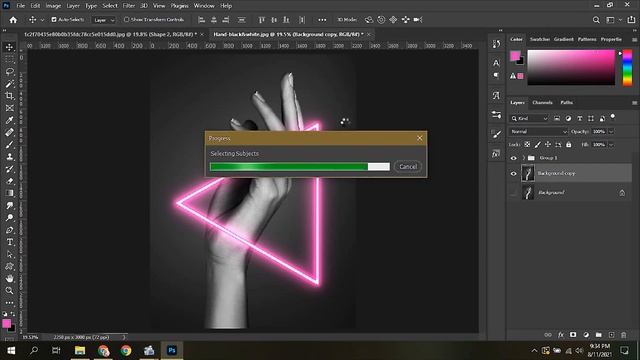The width and height of the screenshot is (640, 360).
Task: Hide the Group 1 layer visibility
Action: point(513,158)
